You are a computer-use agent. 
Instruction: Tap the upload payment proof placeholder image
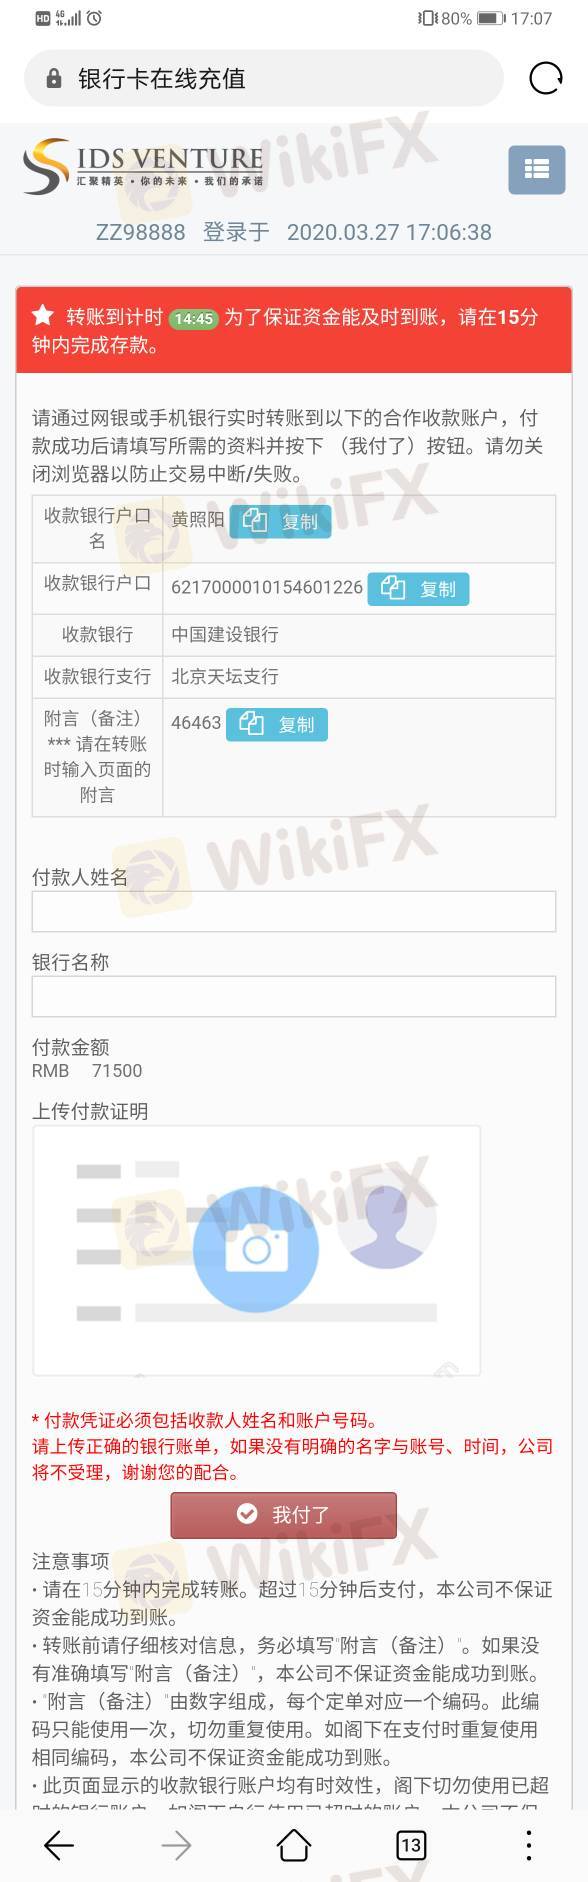[256, 1250]
